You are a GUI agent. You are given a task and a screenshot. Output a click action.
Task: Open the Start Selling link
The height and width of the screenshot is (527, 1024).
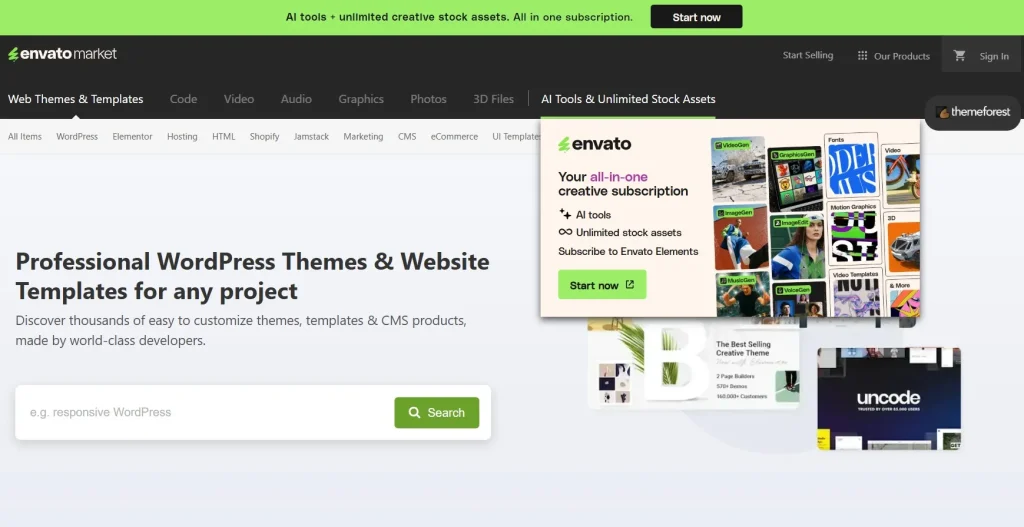coord(808,56)
